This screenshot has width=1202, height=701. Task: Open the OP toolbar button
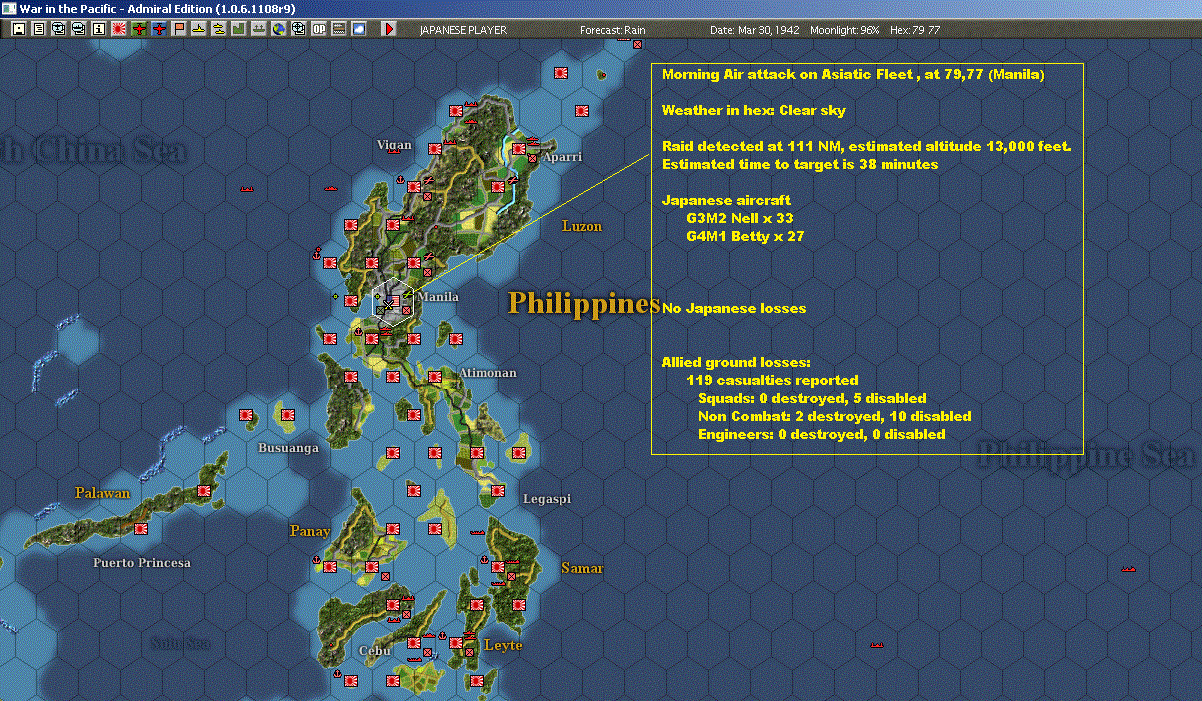pyautogui.click(x=319, y=29)
